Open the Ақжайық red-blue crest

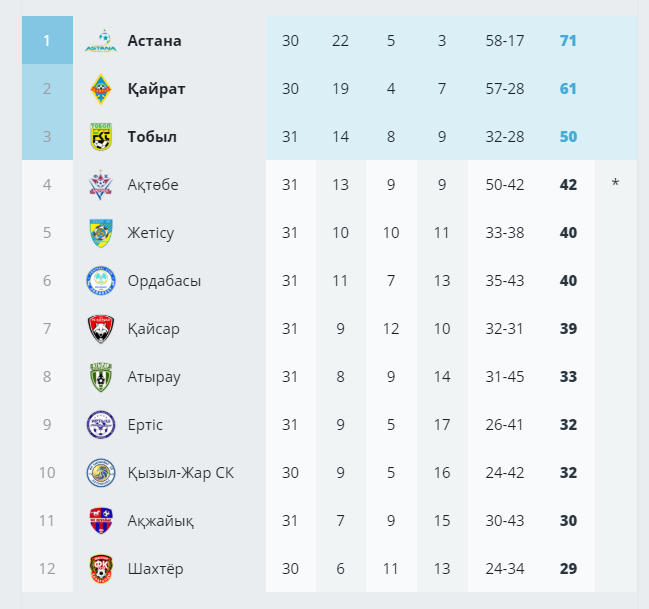tap(101, 520)
